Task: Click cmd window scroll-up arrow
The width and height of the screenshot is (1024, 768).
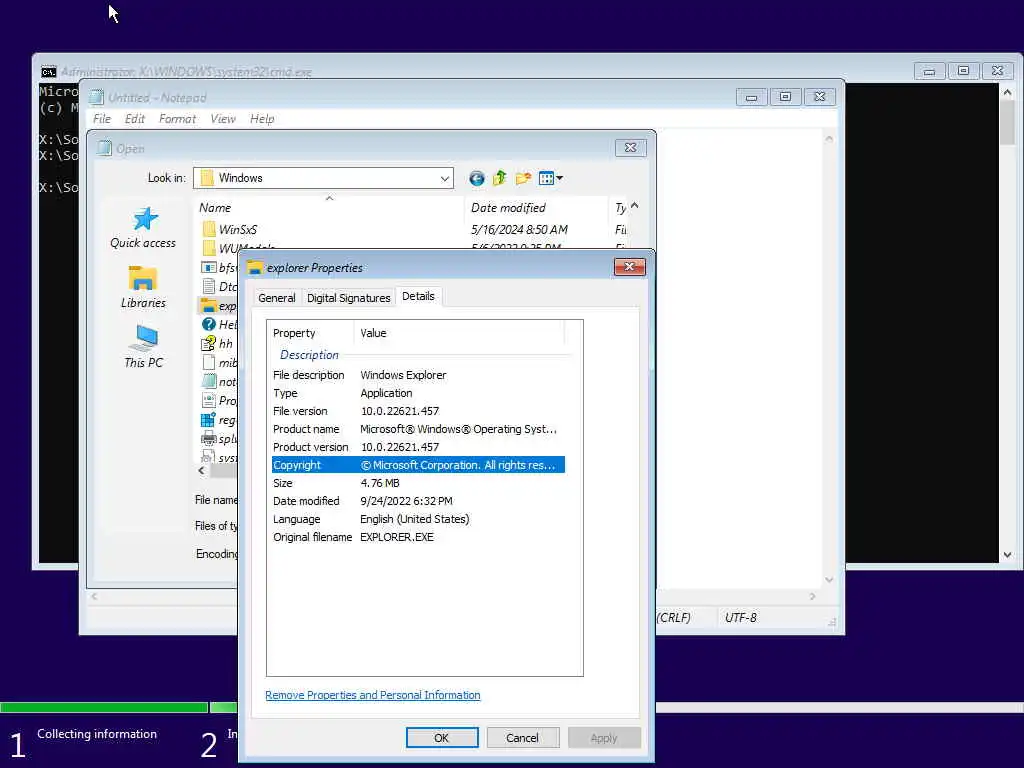Action: (1007, 92)
